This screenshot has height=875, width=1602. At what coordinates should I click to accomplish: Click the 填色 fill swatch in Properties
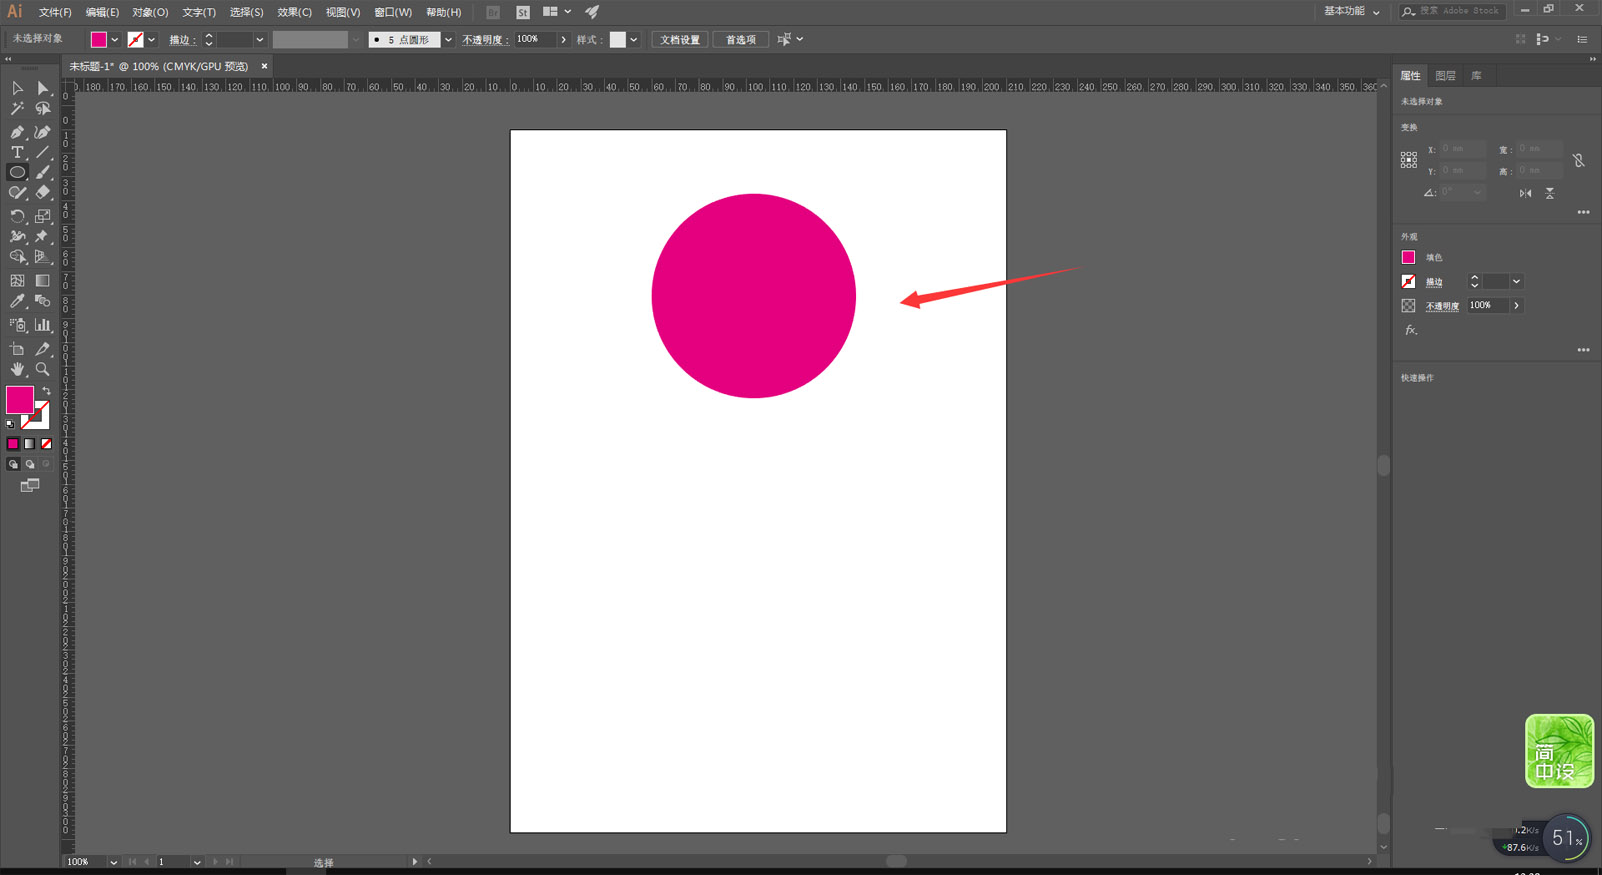coord(1408,258)
